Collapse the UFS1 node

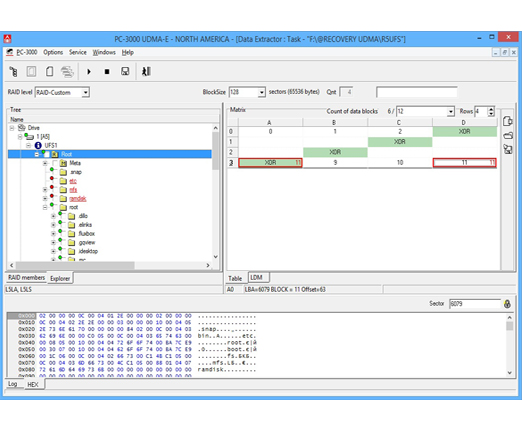point(28,145)
